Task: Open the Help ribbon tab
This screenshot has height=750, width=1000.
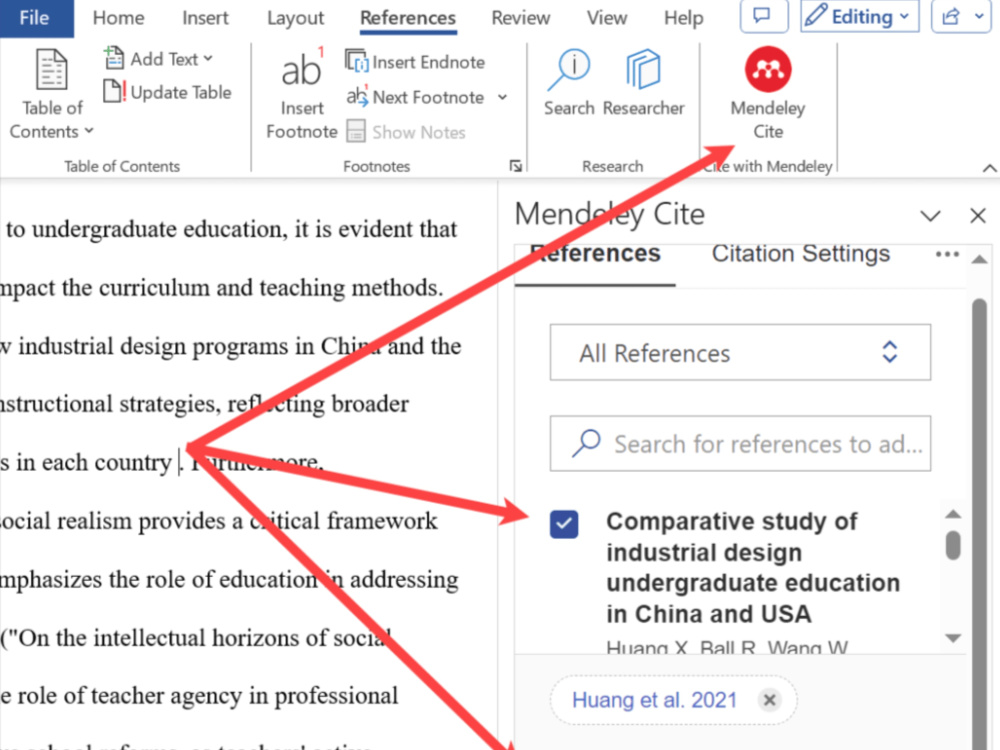Action: click(x=684, y=18)
